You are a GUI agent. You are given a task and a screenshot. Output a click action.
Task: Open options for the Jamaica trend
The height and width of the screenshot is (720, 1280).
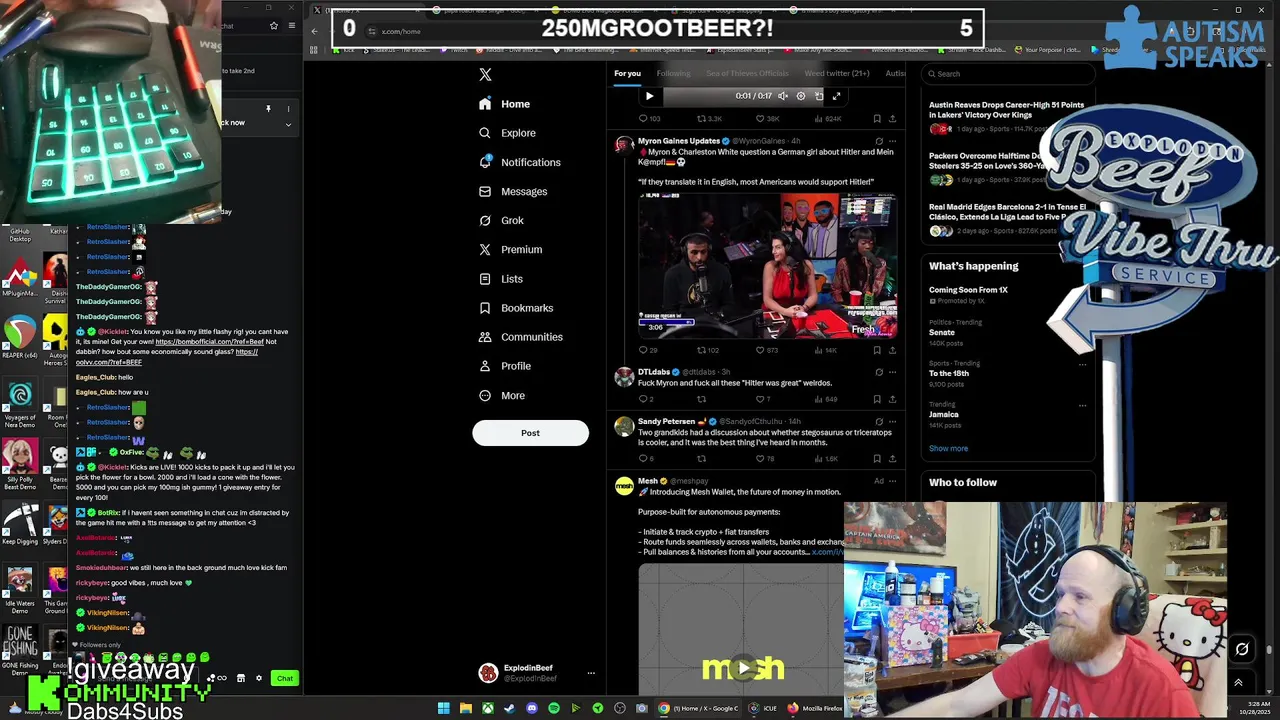[1082, 405]
